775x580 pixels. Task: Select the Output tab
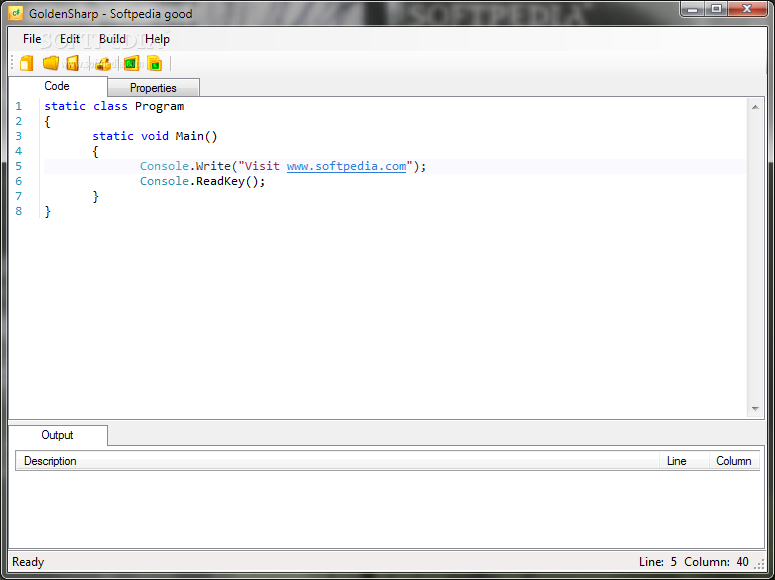[57, 435]
